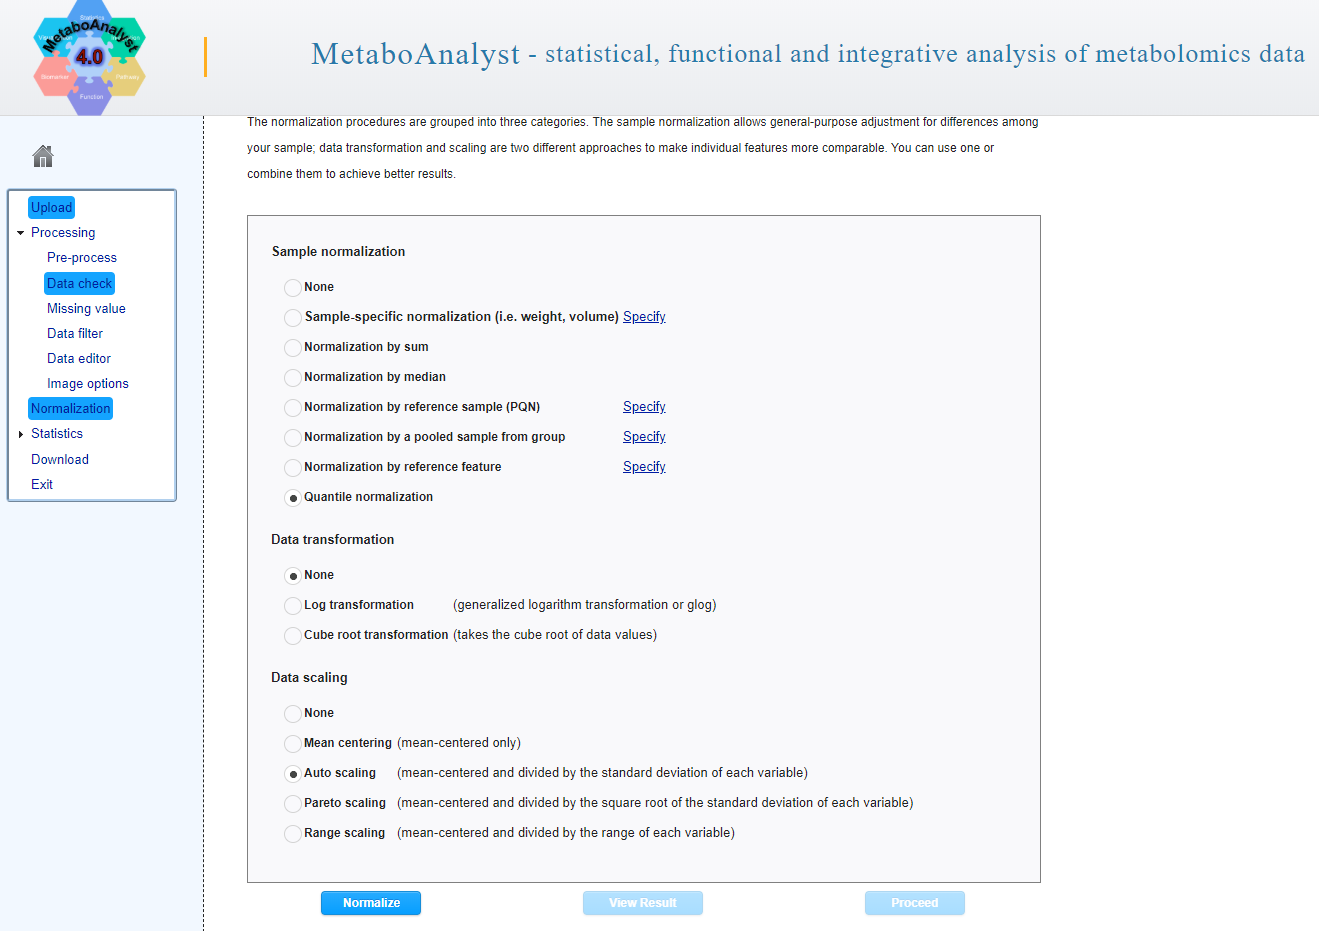This screenshot has width=1319, height=931.
Task: Select Normalization by sum option
Action: tap(293, 348)
